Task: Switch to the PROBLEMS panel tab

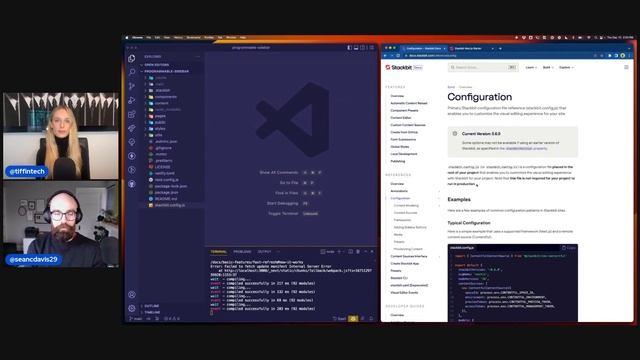Action: [242, 252]
